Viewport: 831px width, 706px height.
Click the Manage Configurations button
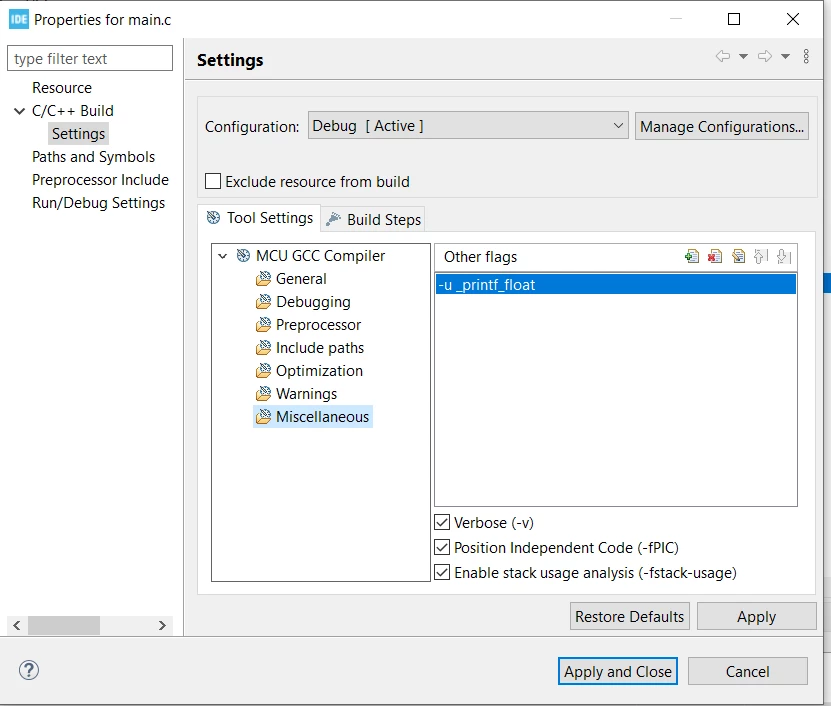tap(722, 126)
